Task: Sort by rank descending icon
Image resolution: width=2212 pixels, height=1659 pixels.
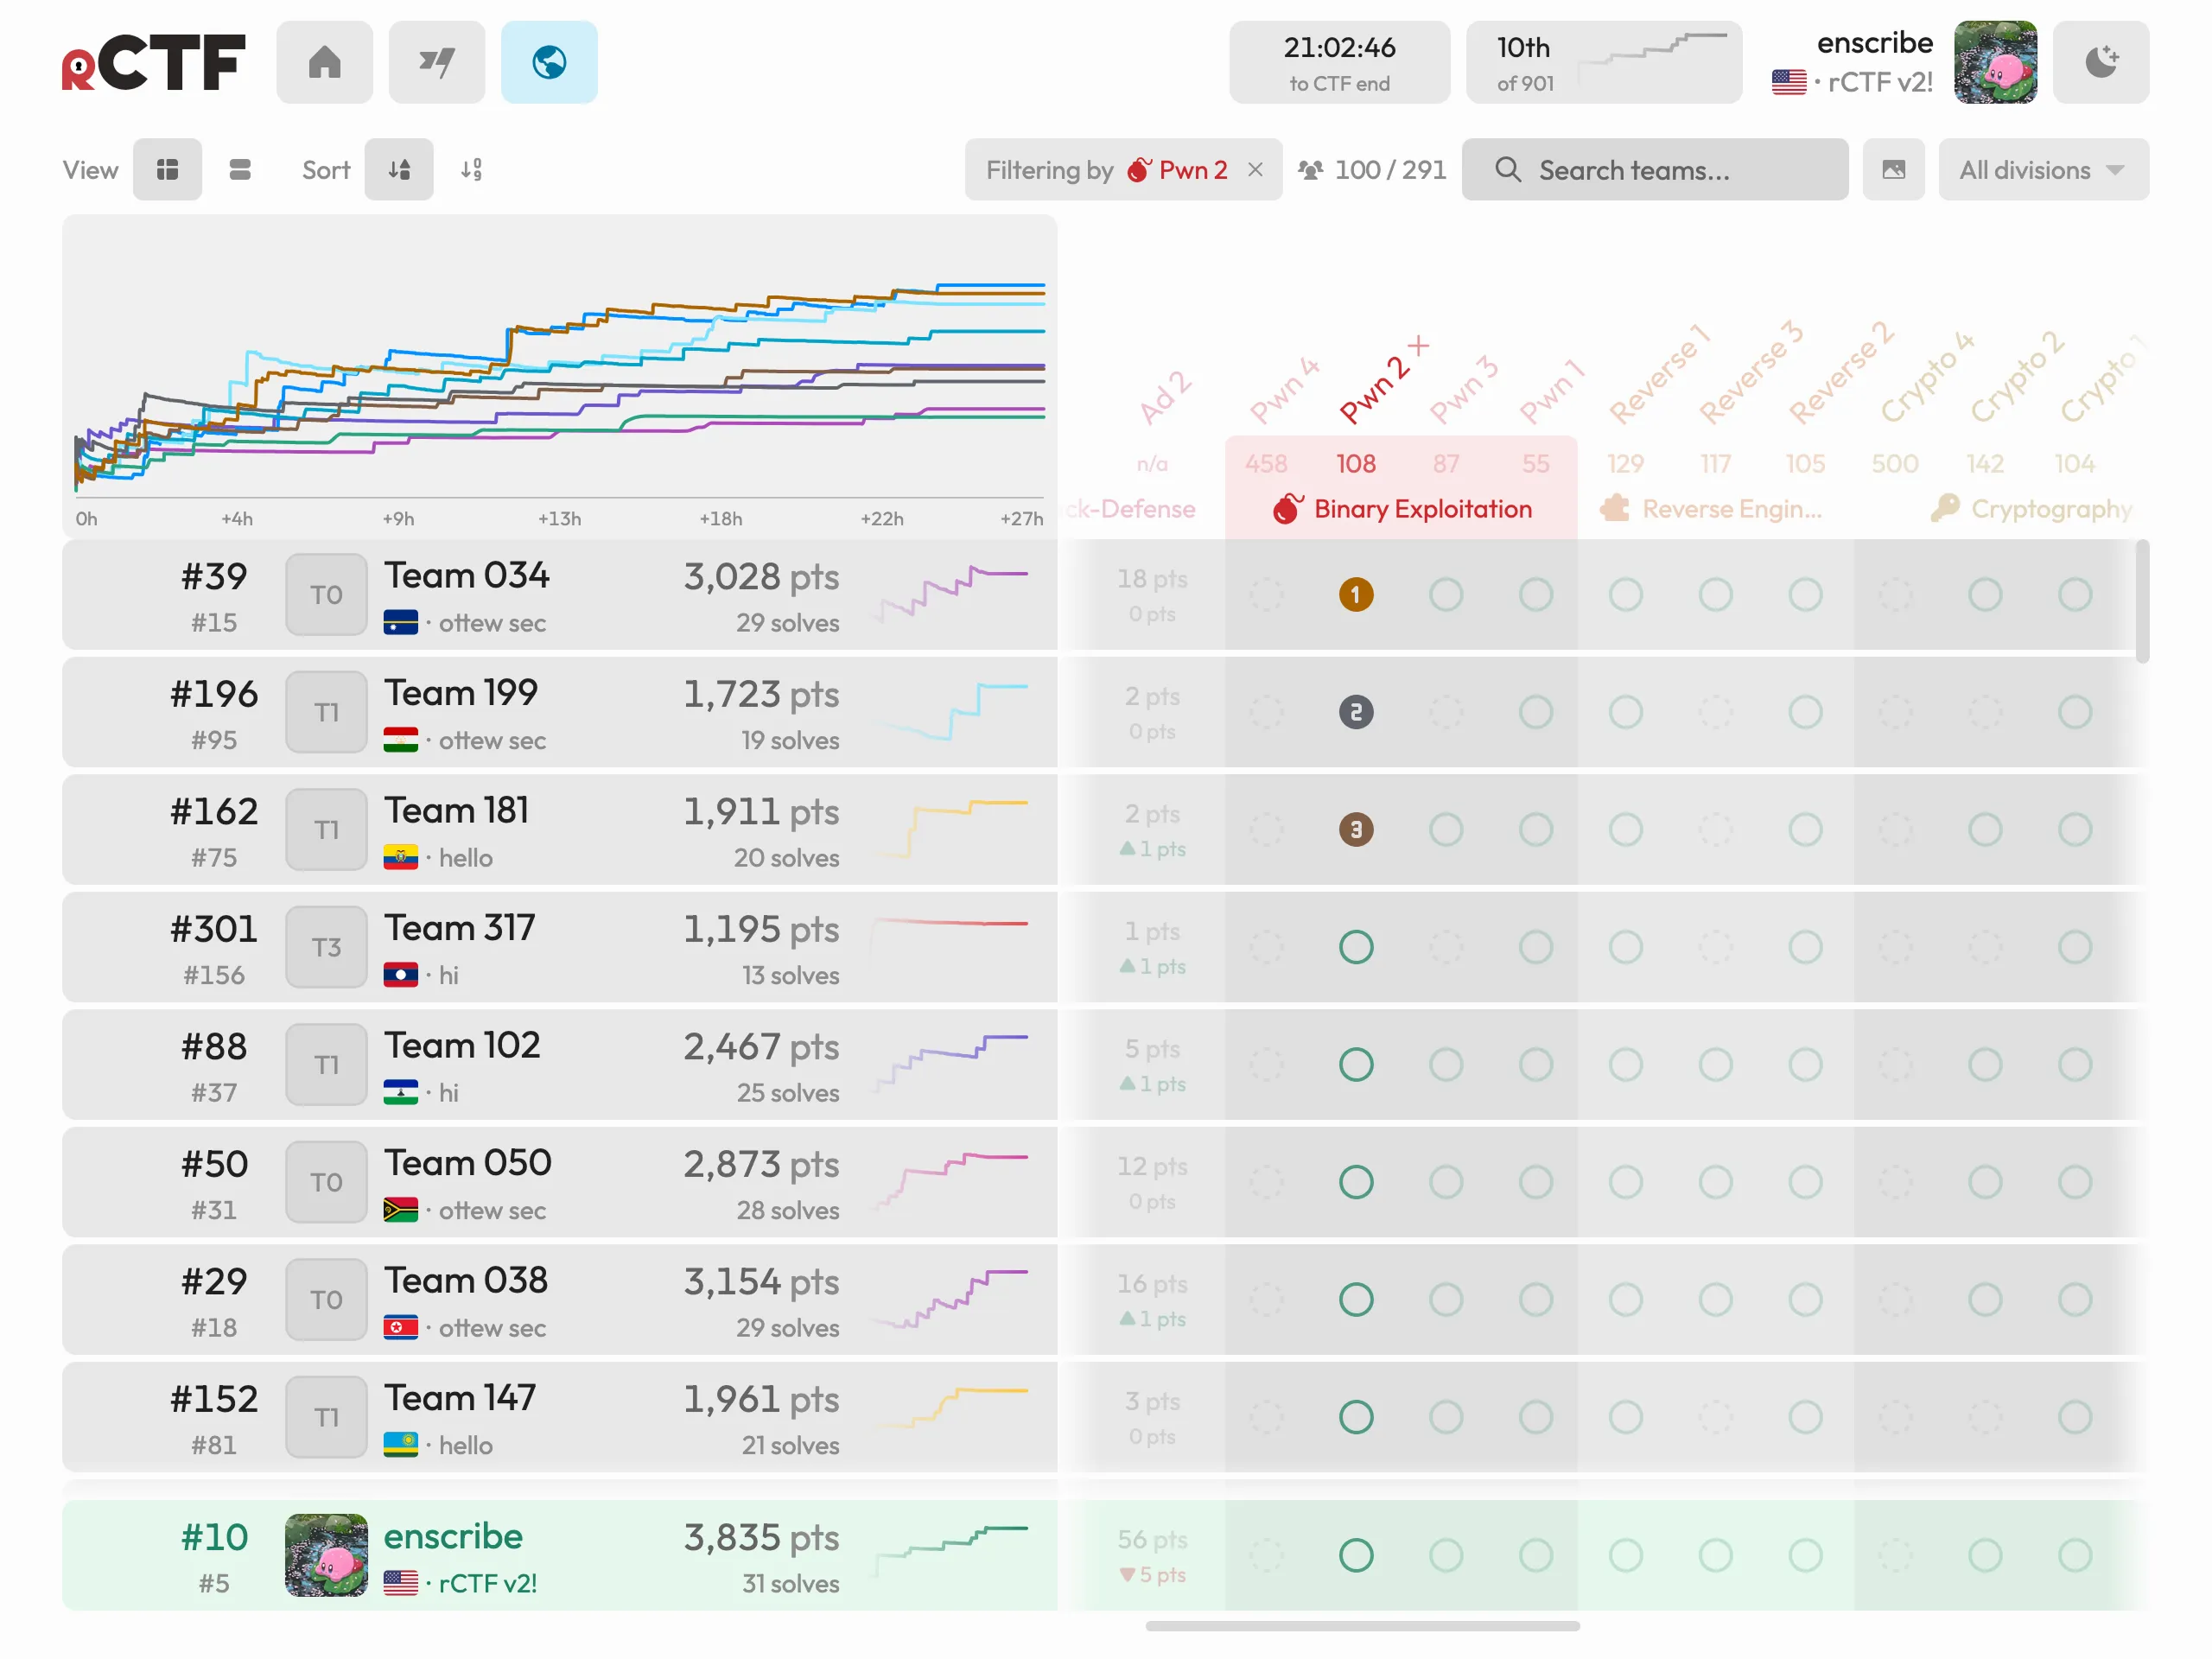Action: coord(399,170)
